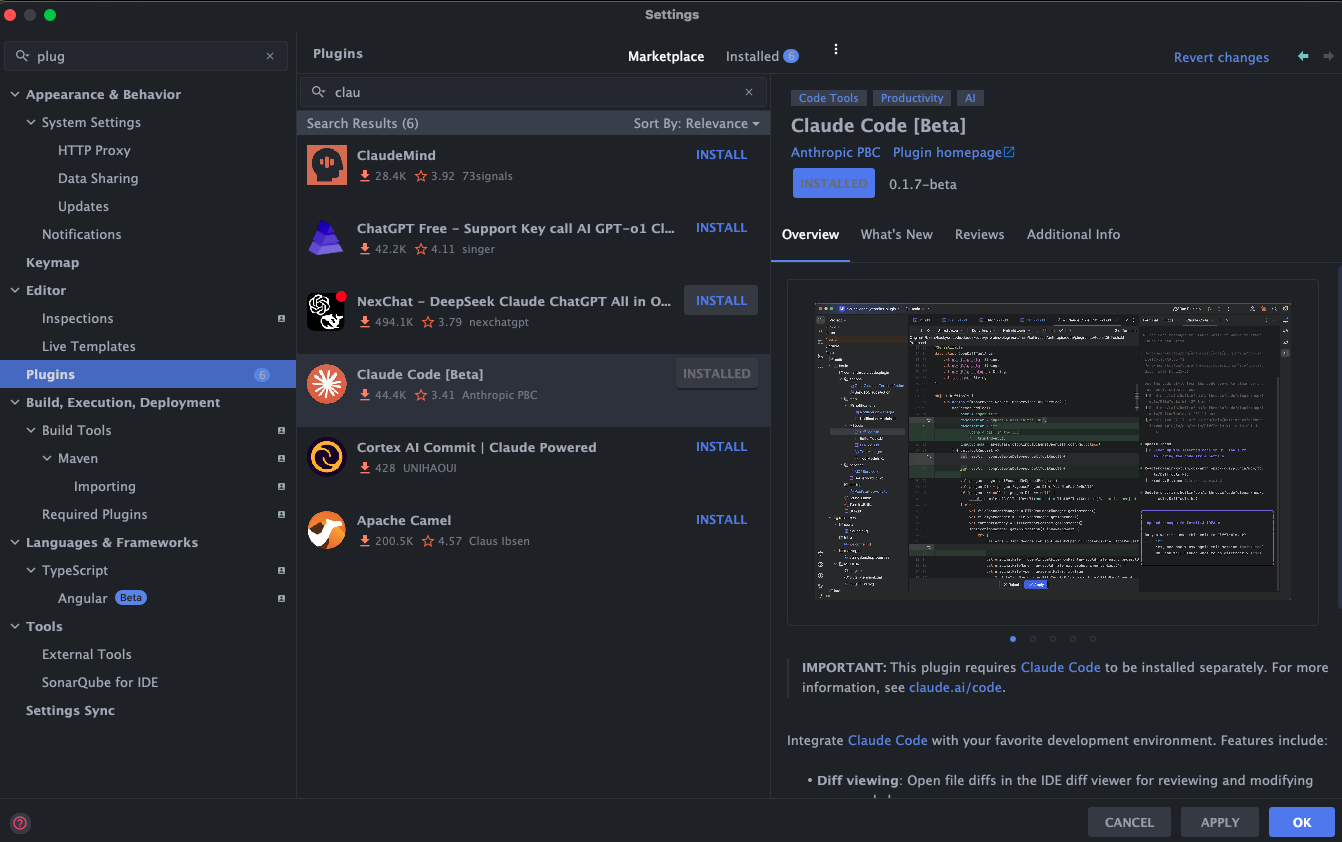Install the NexChat plugin
Screen dimensions: 1342x842
click(721, 300)
